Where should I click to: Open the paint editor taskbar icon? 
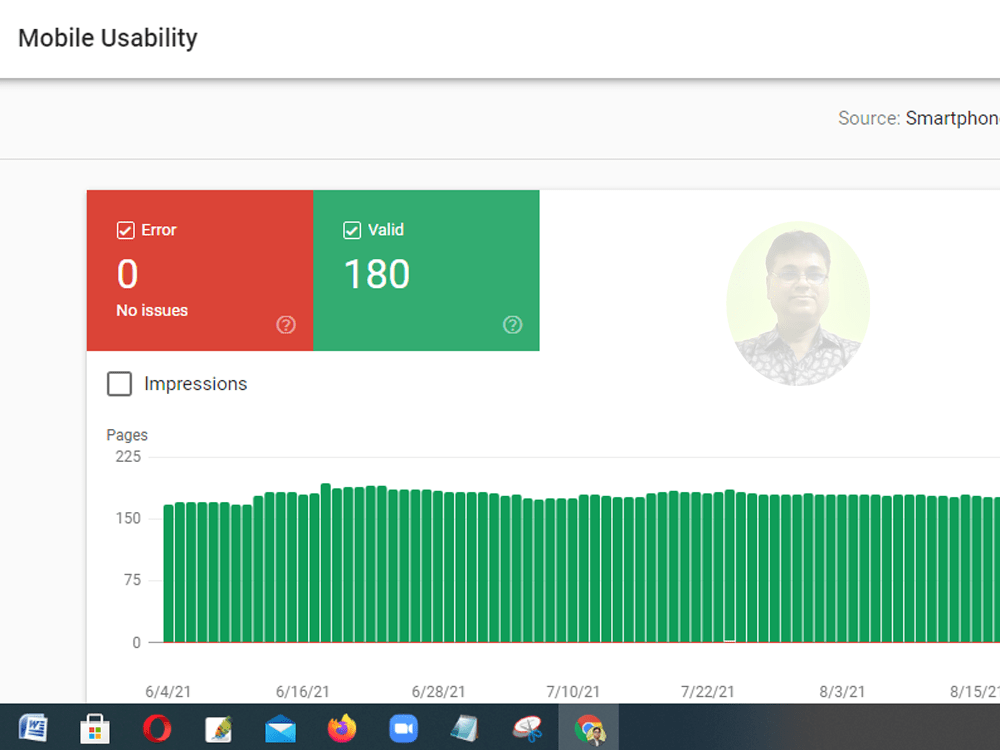coord(219,729)
